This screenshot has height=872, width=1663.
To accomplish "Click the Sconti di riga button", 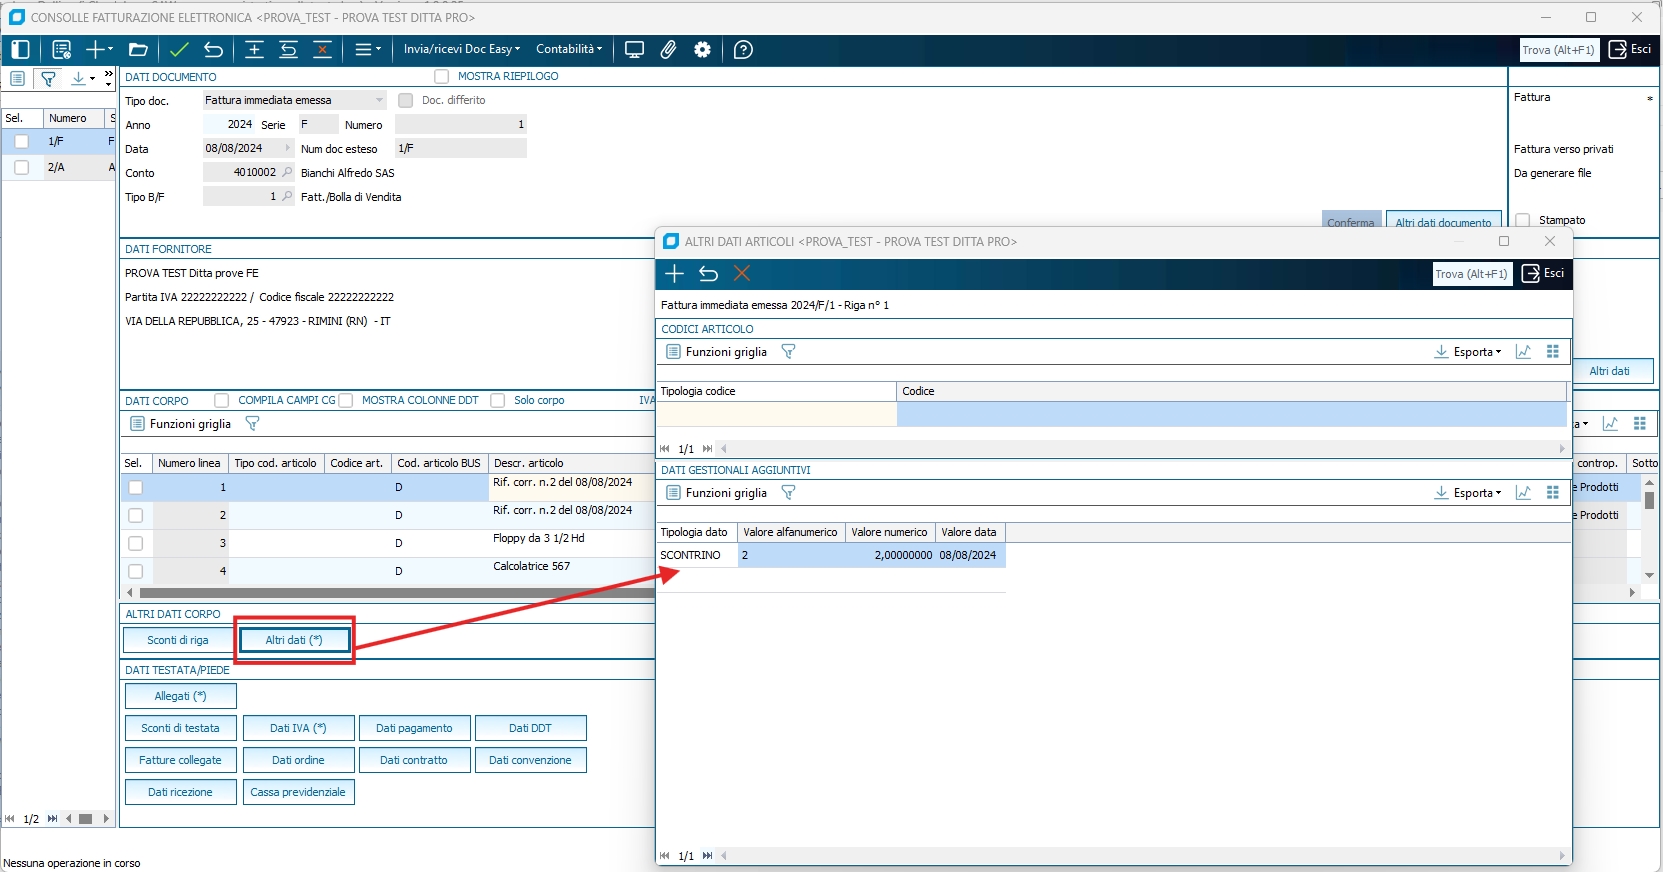I will [x=178, y=640].
